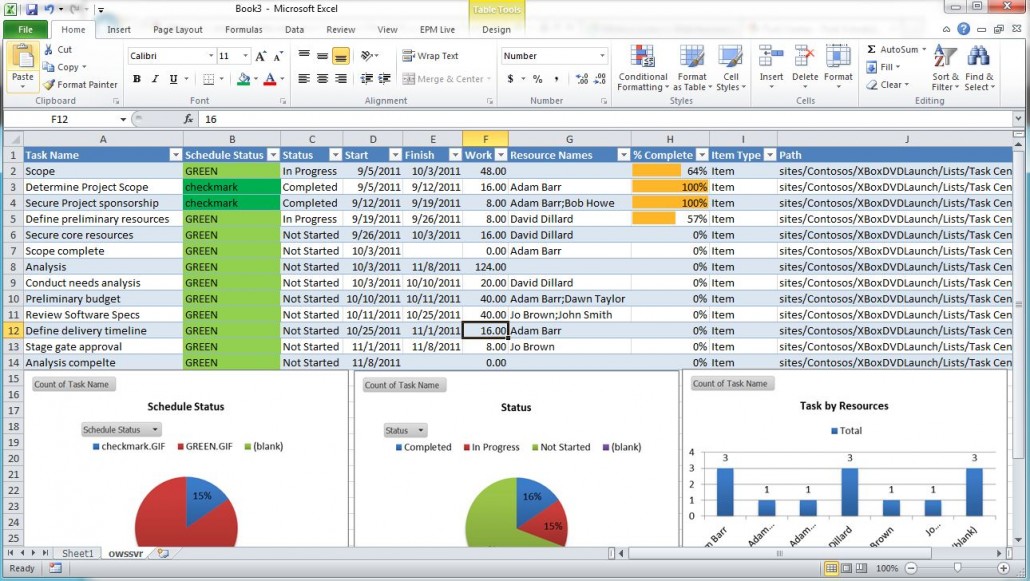Switch to Page Layout view in status bar

pos(846,568)
